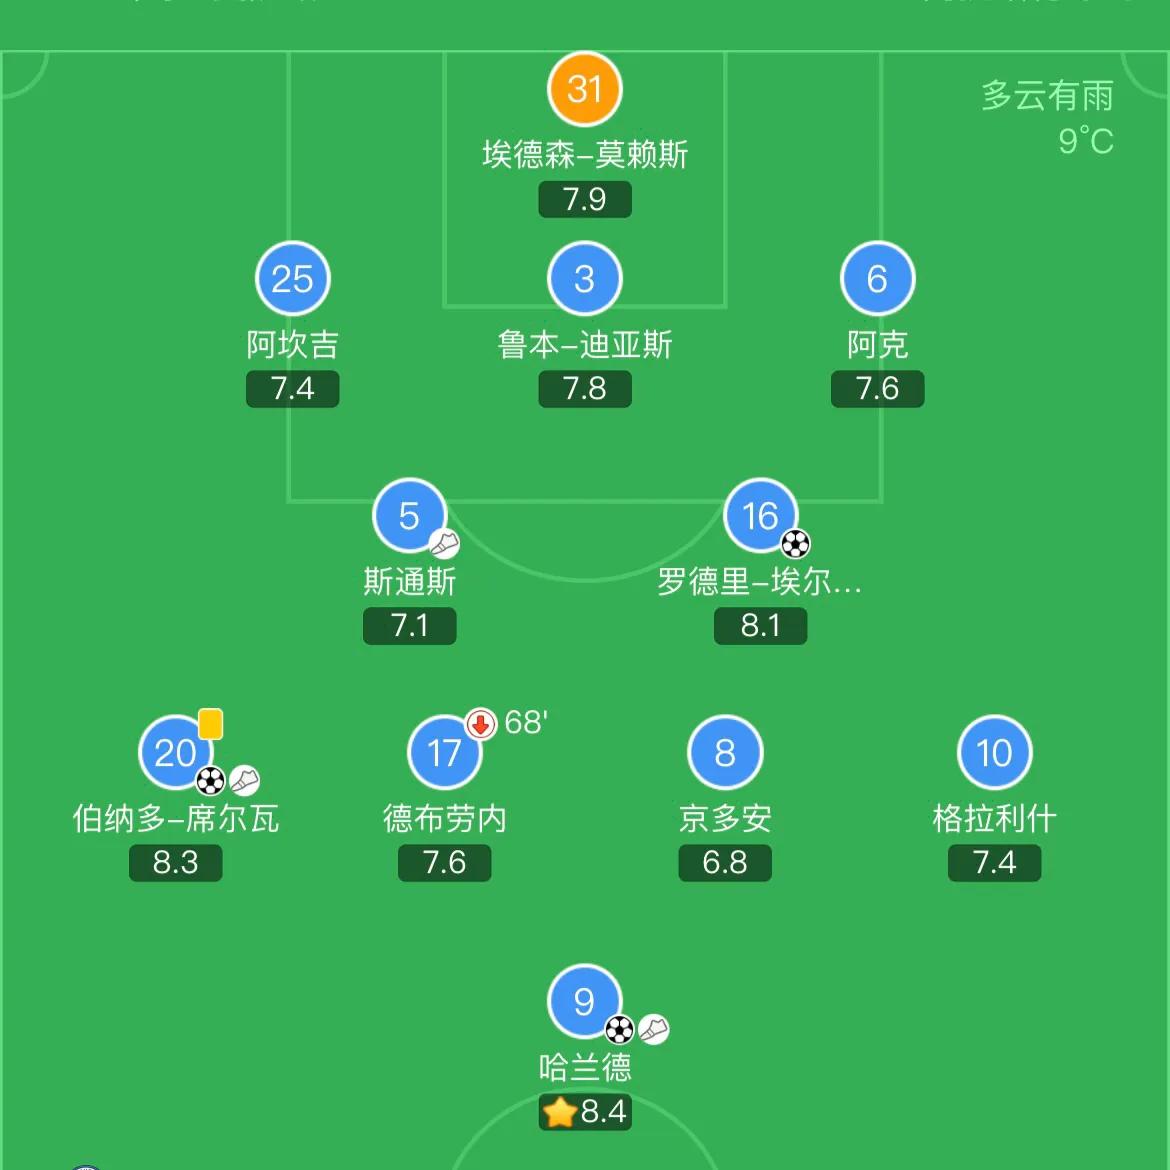Click Rodri's 8.1 rating badge
1170x1170 pixels.
click(x=761, y=625)
